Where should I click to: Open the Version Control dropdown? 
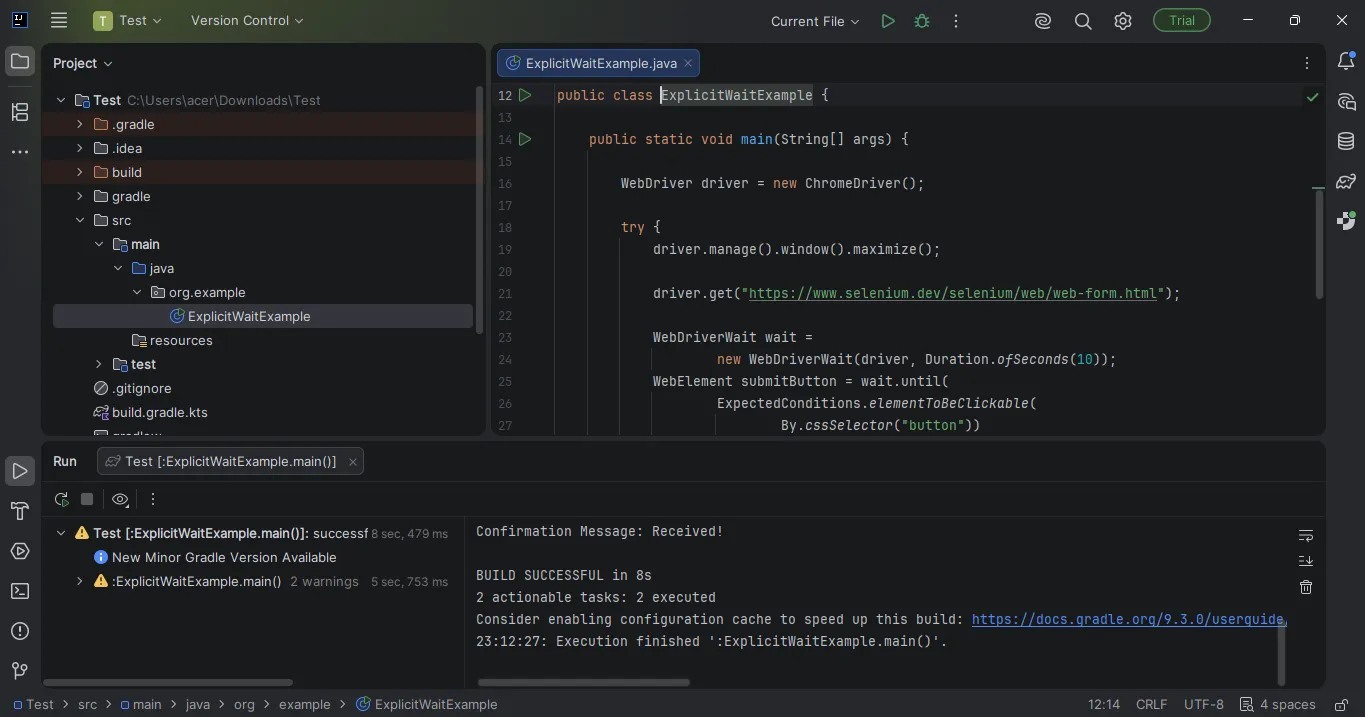click(247, 20)
